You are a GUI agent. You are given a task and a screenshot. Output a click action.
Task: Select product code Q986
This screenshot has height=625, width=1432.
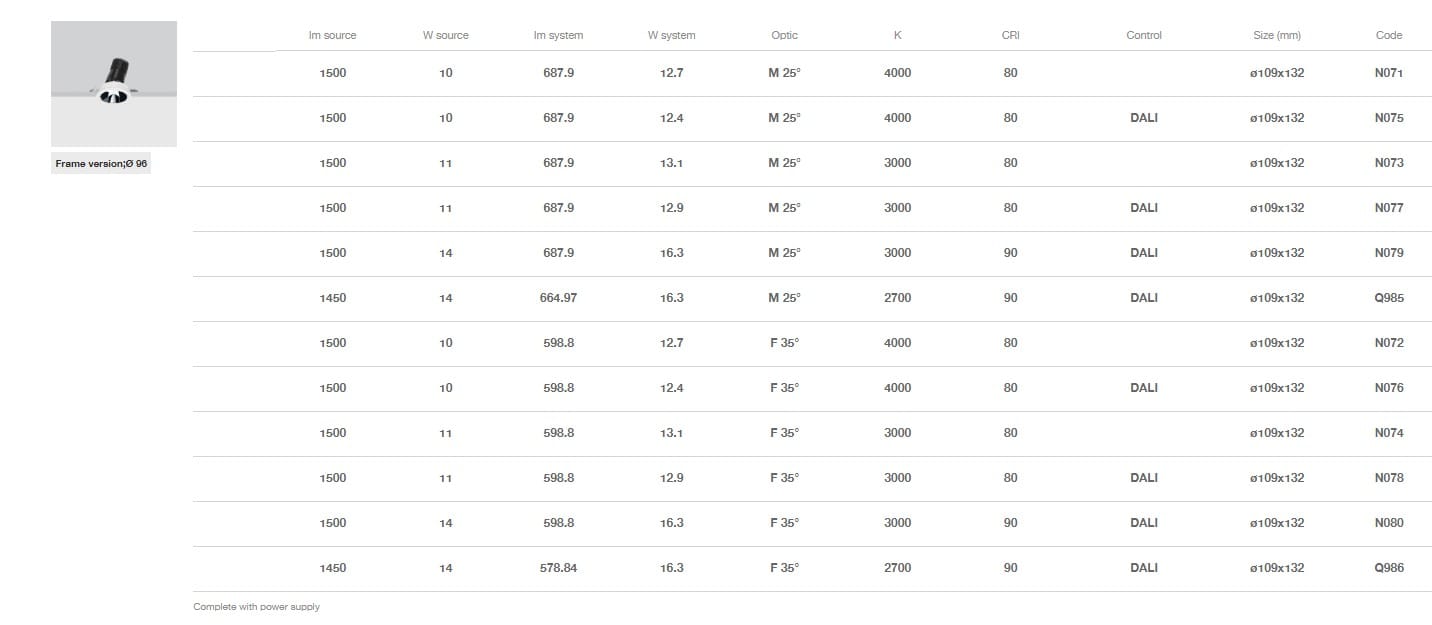click(1389, 568)
